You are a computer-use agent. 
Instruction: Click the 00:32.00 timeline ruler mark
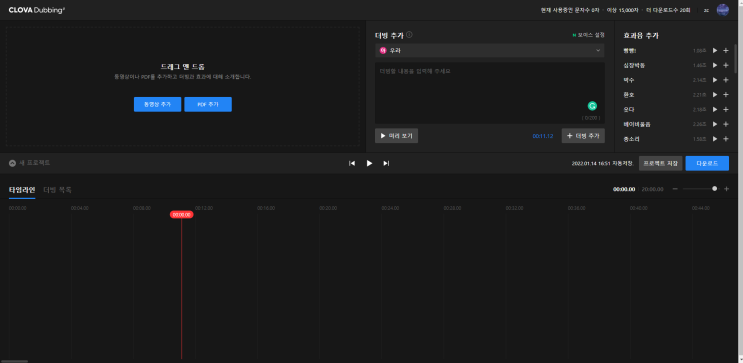pos(514,208)
